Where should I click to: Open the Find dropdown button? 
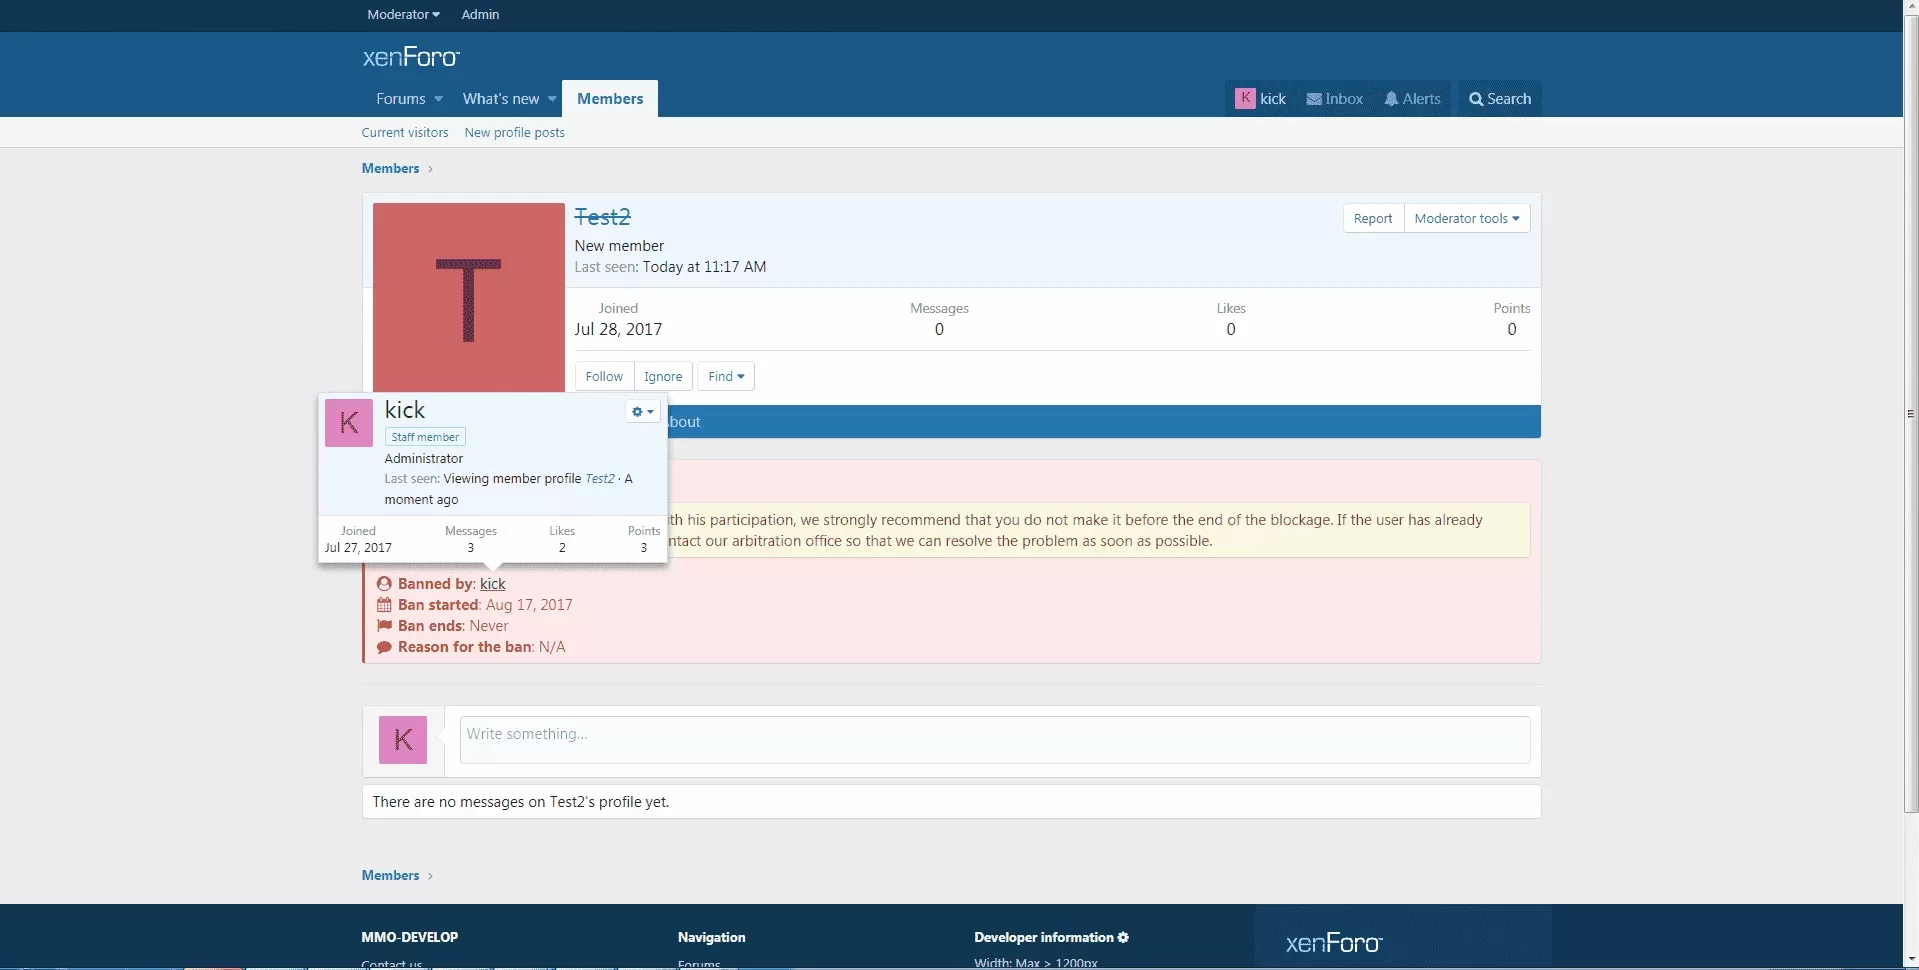tap(726, 376)
